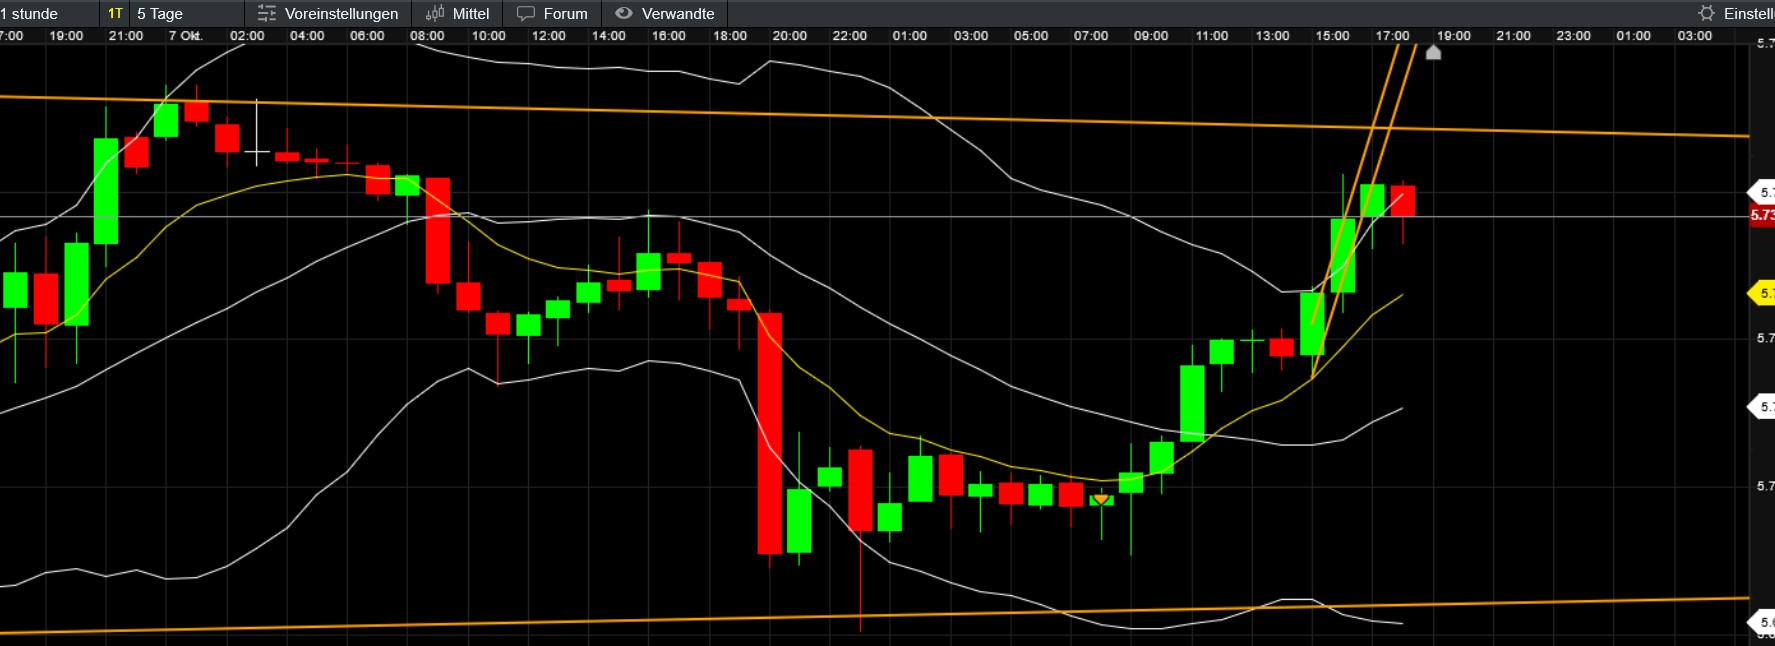Open the Forum speech-bubble icon
Screen dimensions: 1775x646
pos(526,14)
